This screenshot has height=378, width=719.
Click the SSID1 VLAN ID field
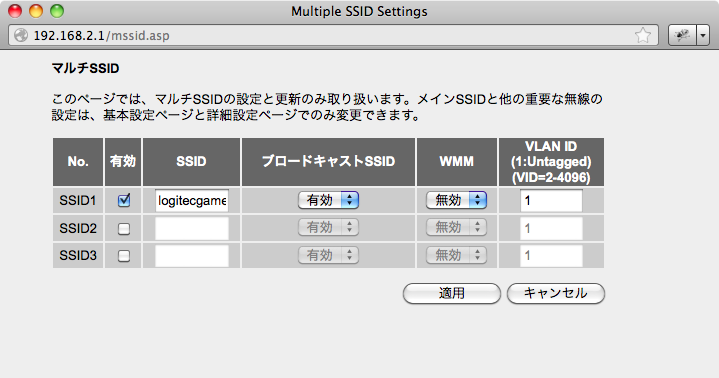coord(551,201)
